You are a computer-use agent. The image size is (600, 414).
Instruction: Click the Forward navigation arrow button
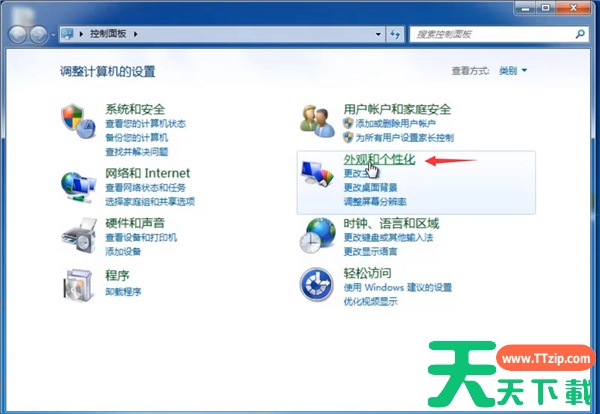[38, 35]
